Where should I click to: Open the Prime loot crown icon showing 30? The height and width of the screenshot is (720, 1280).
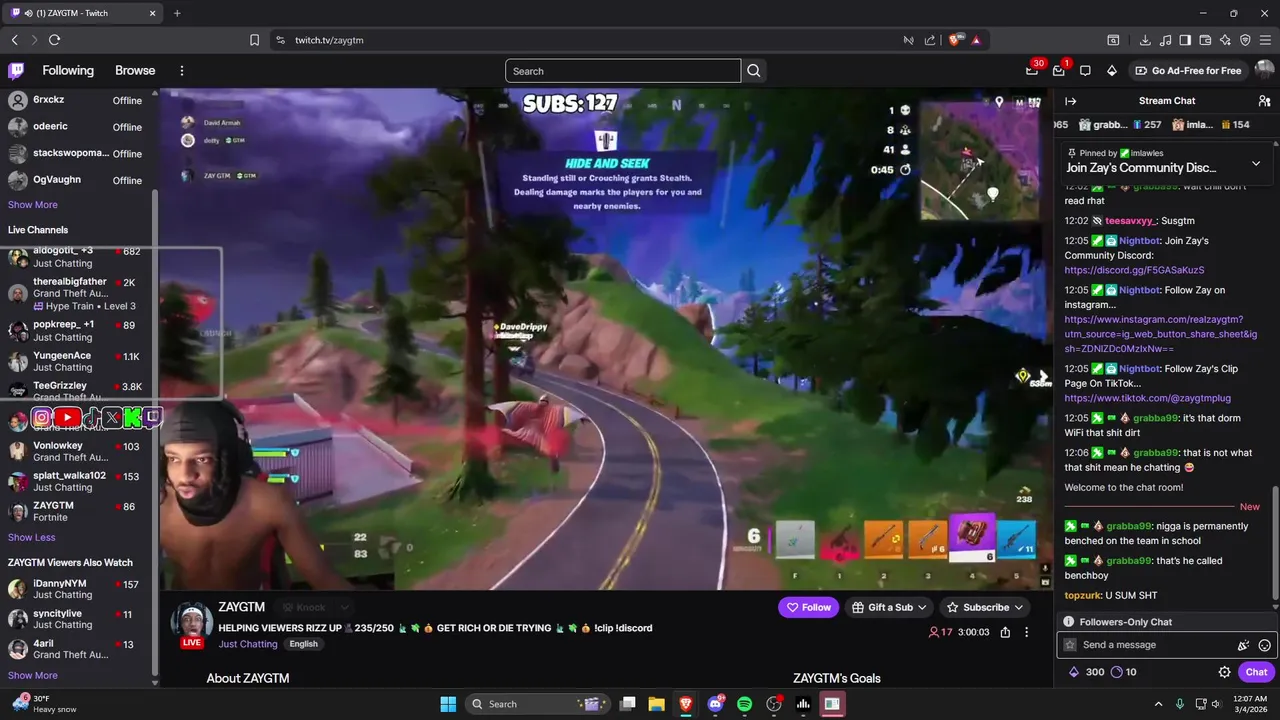pyautogui.click(x=1032, y=70)
